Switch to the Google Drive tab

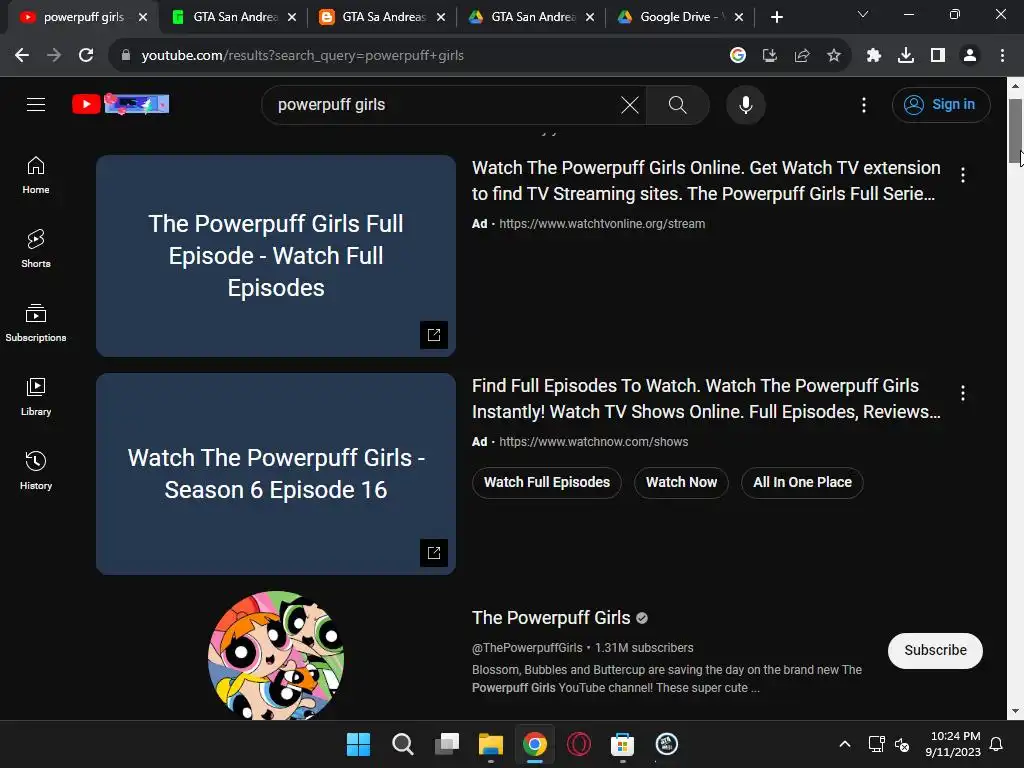coord(679,17)
